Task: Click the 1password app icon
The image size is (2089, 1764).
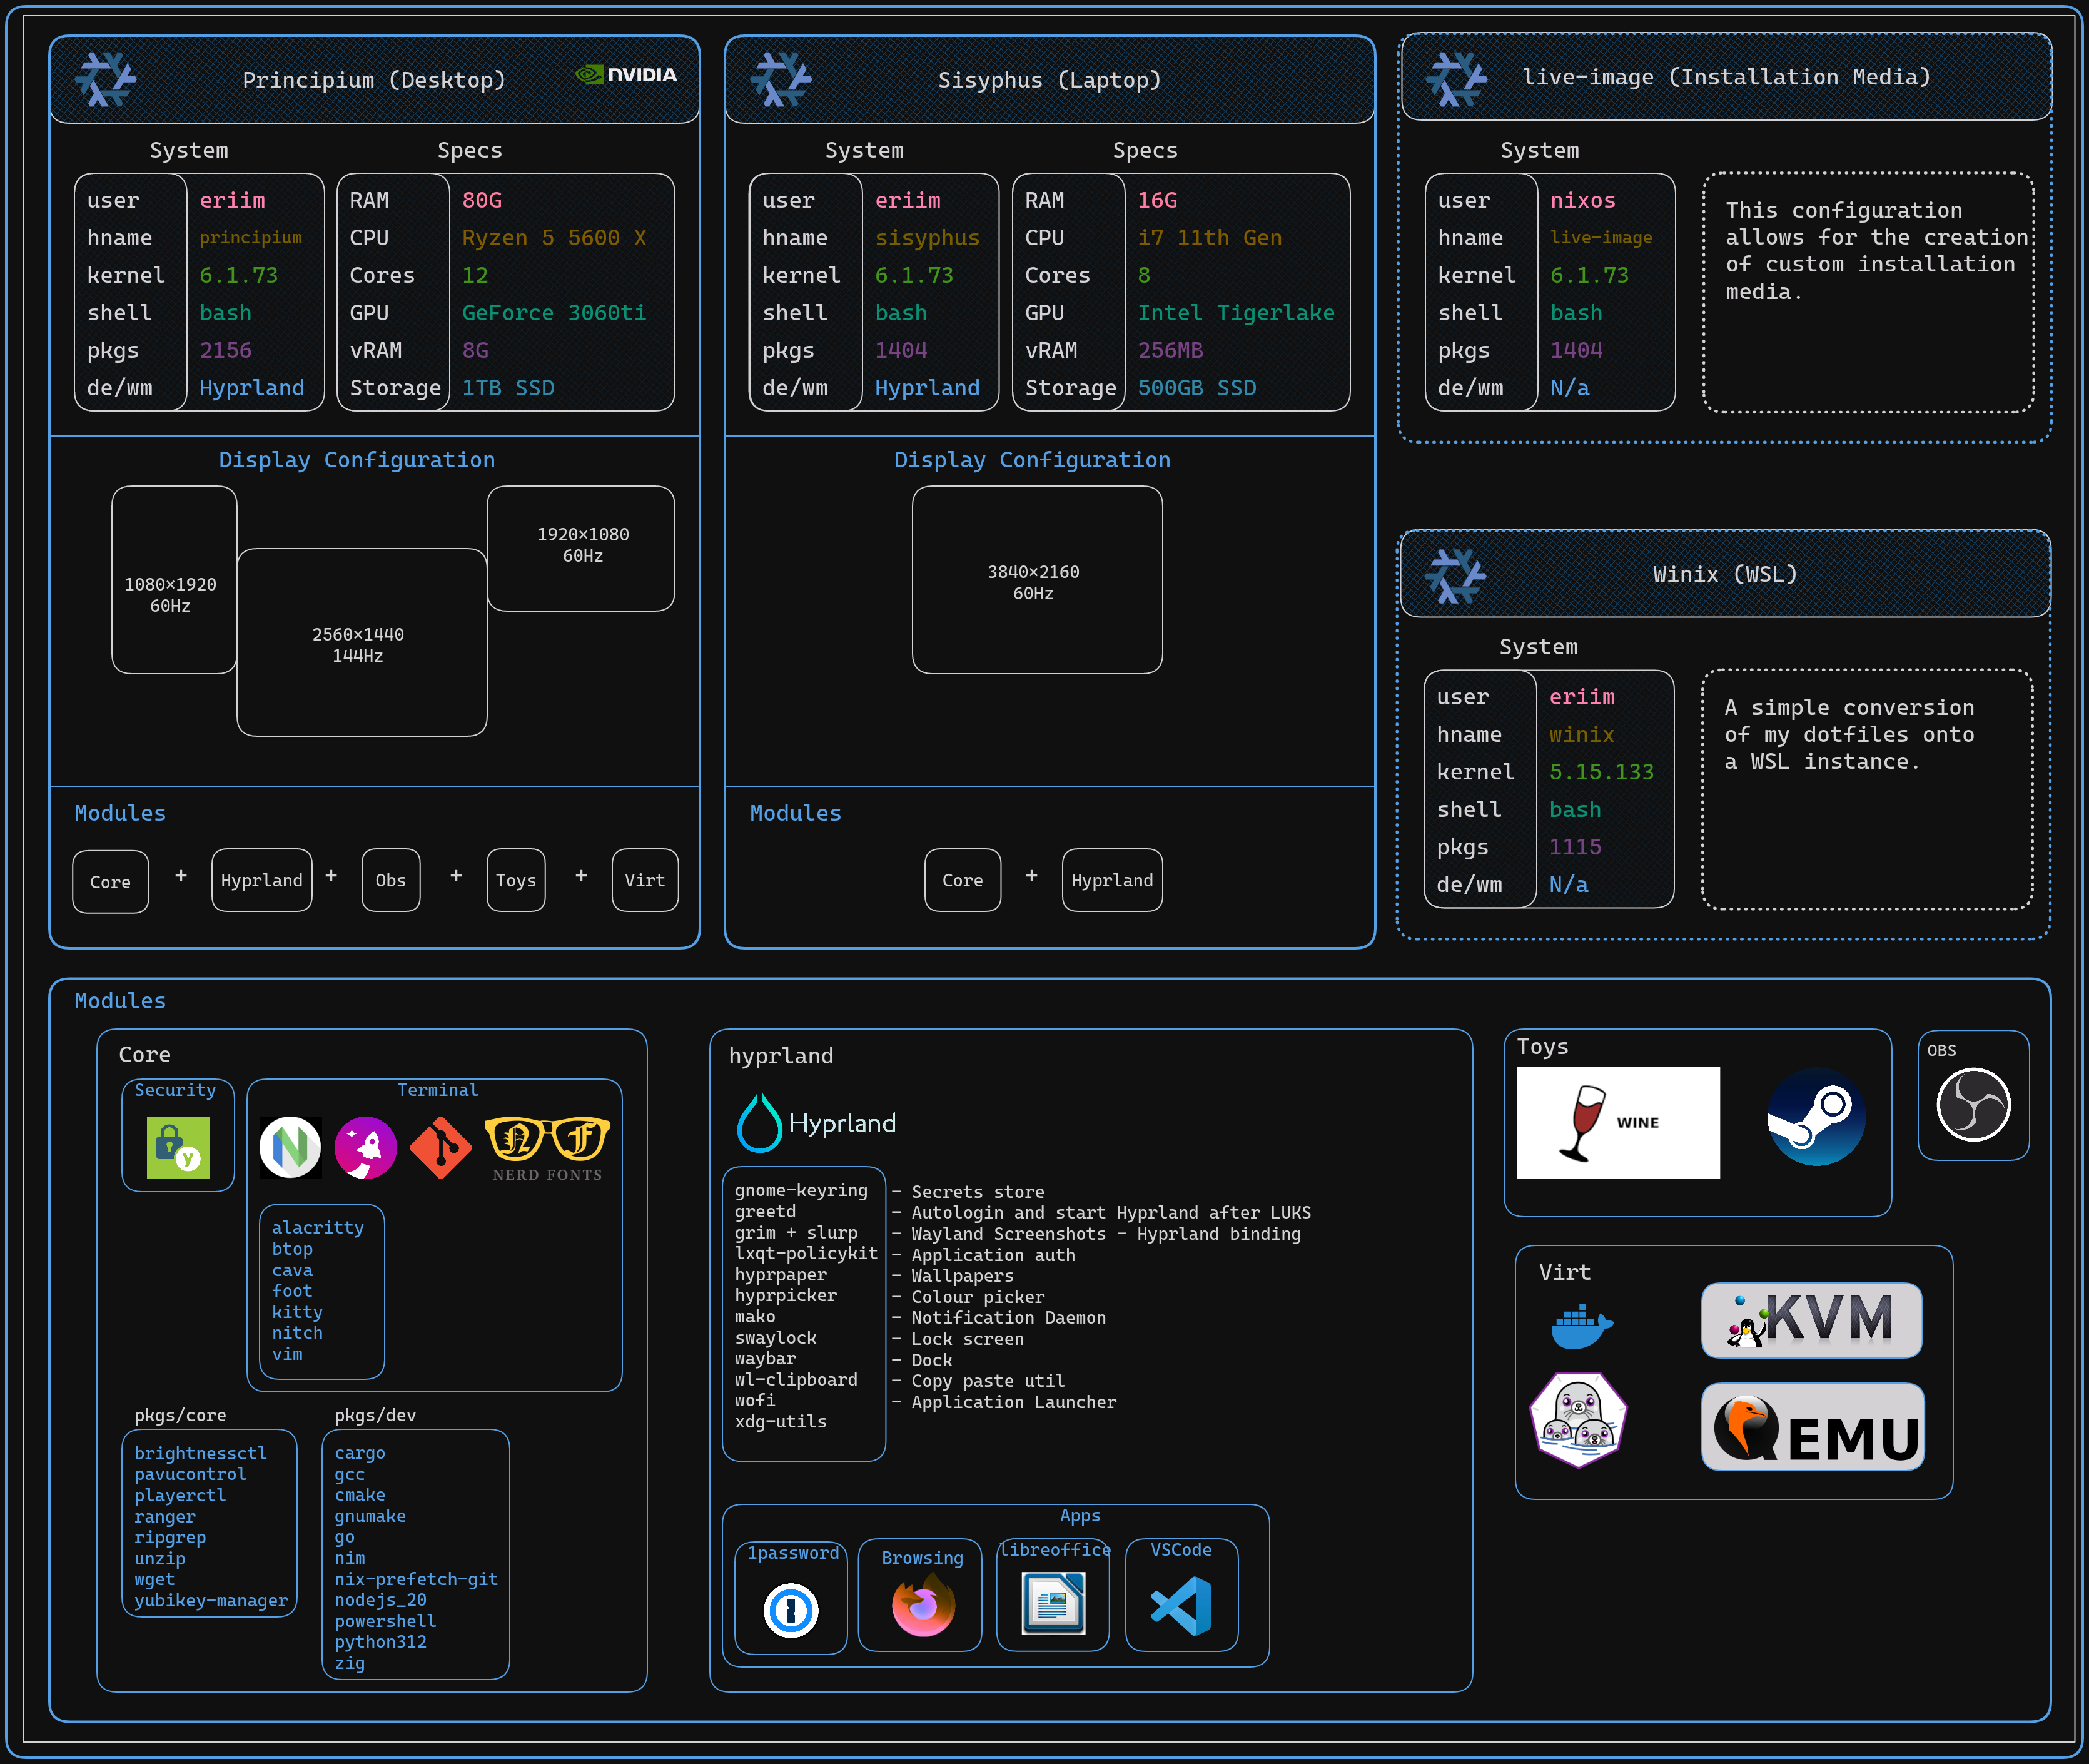Action: pos(791,1610)
